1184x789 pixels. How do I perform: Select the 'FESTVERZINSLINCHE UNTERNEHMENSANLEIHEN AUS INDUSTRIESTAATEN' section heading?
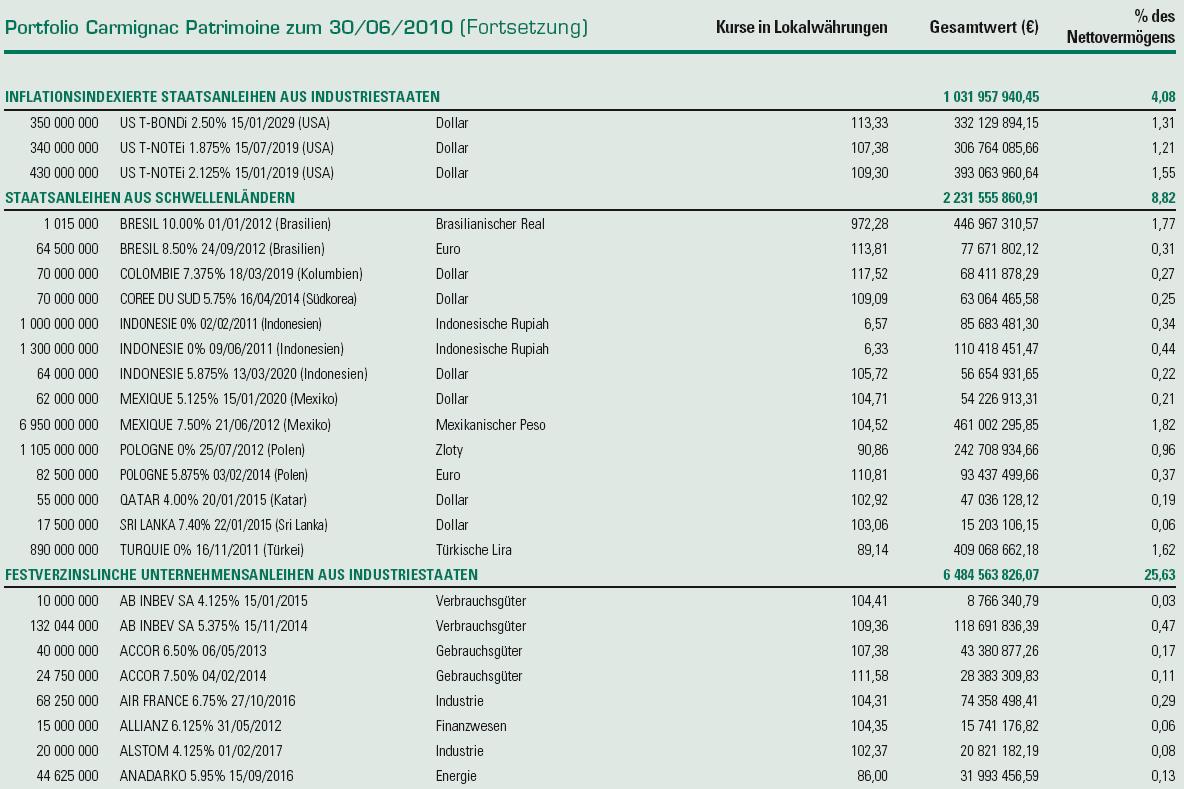[242, 575]
